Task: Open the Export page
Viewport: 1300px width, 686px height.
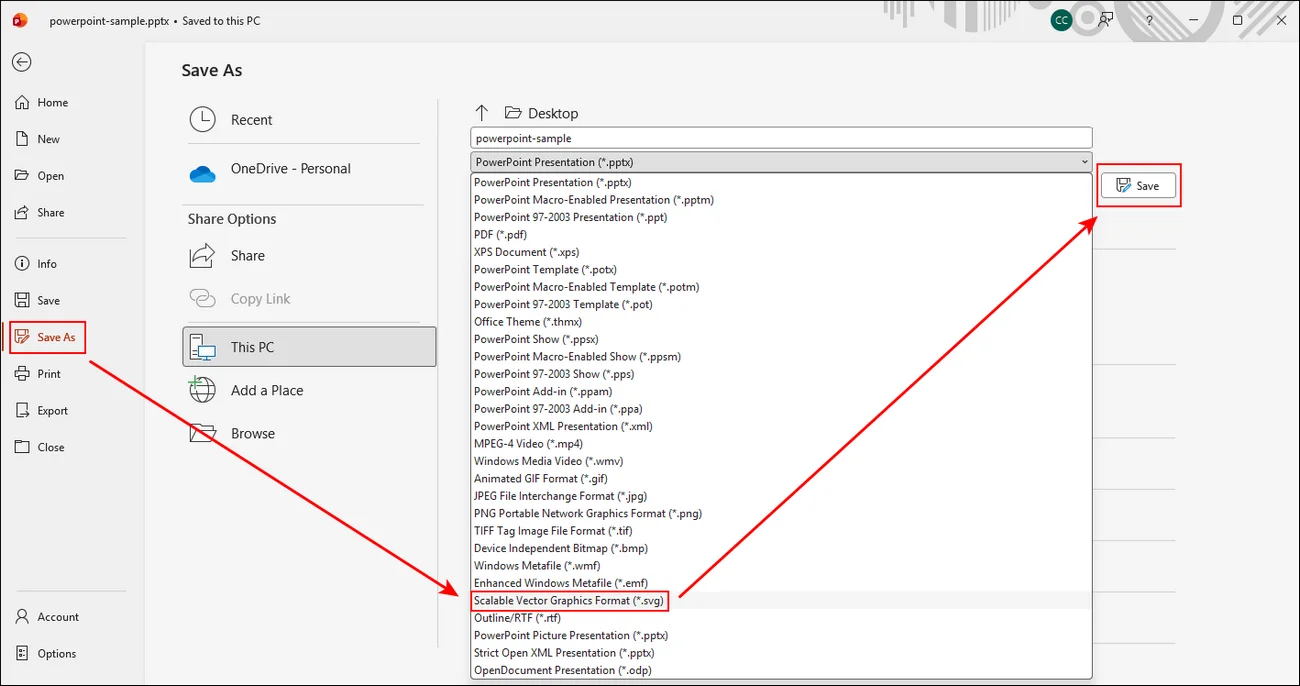Action: pos(42,411)
